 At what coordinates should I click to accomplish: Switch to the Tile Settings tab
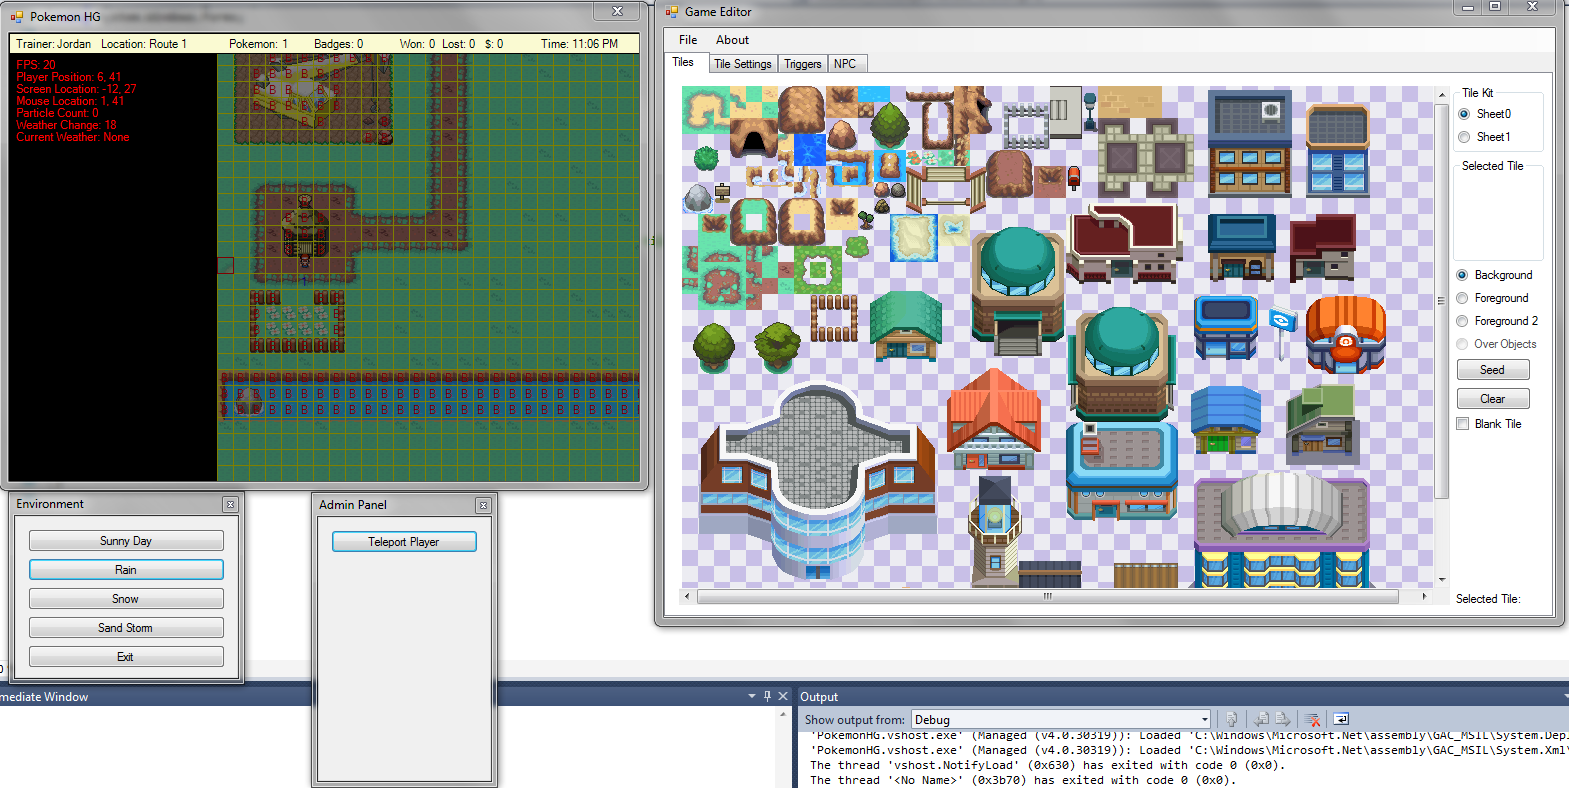742,64
